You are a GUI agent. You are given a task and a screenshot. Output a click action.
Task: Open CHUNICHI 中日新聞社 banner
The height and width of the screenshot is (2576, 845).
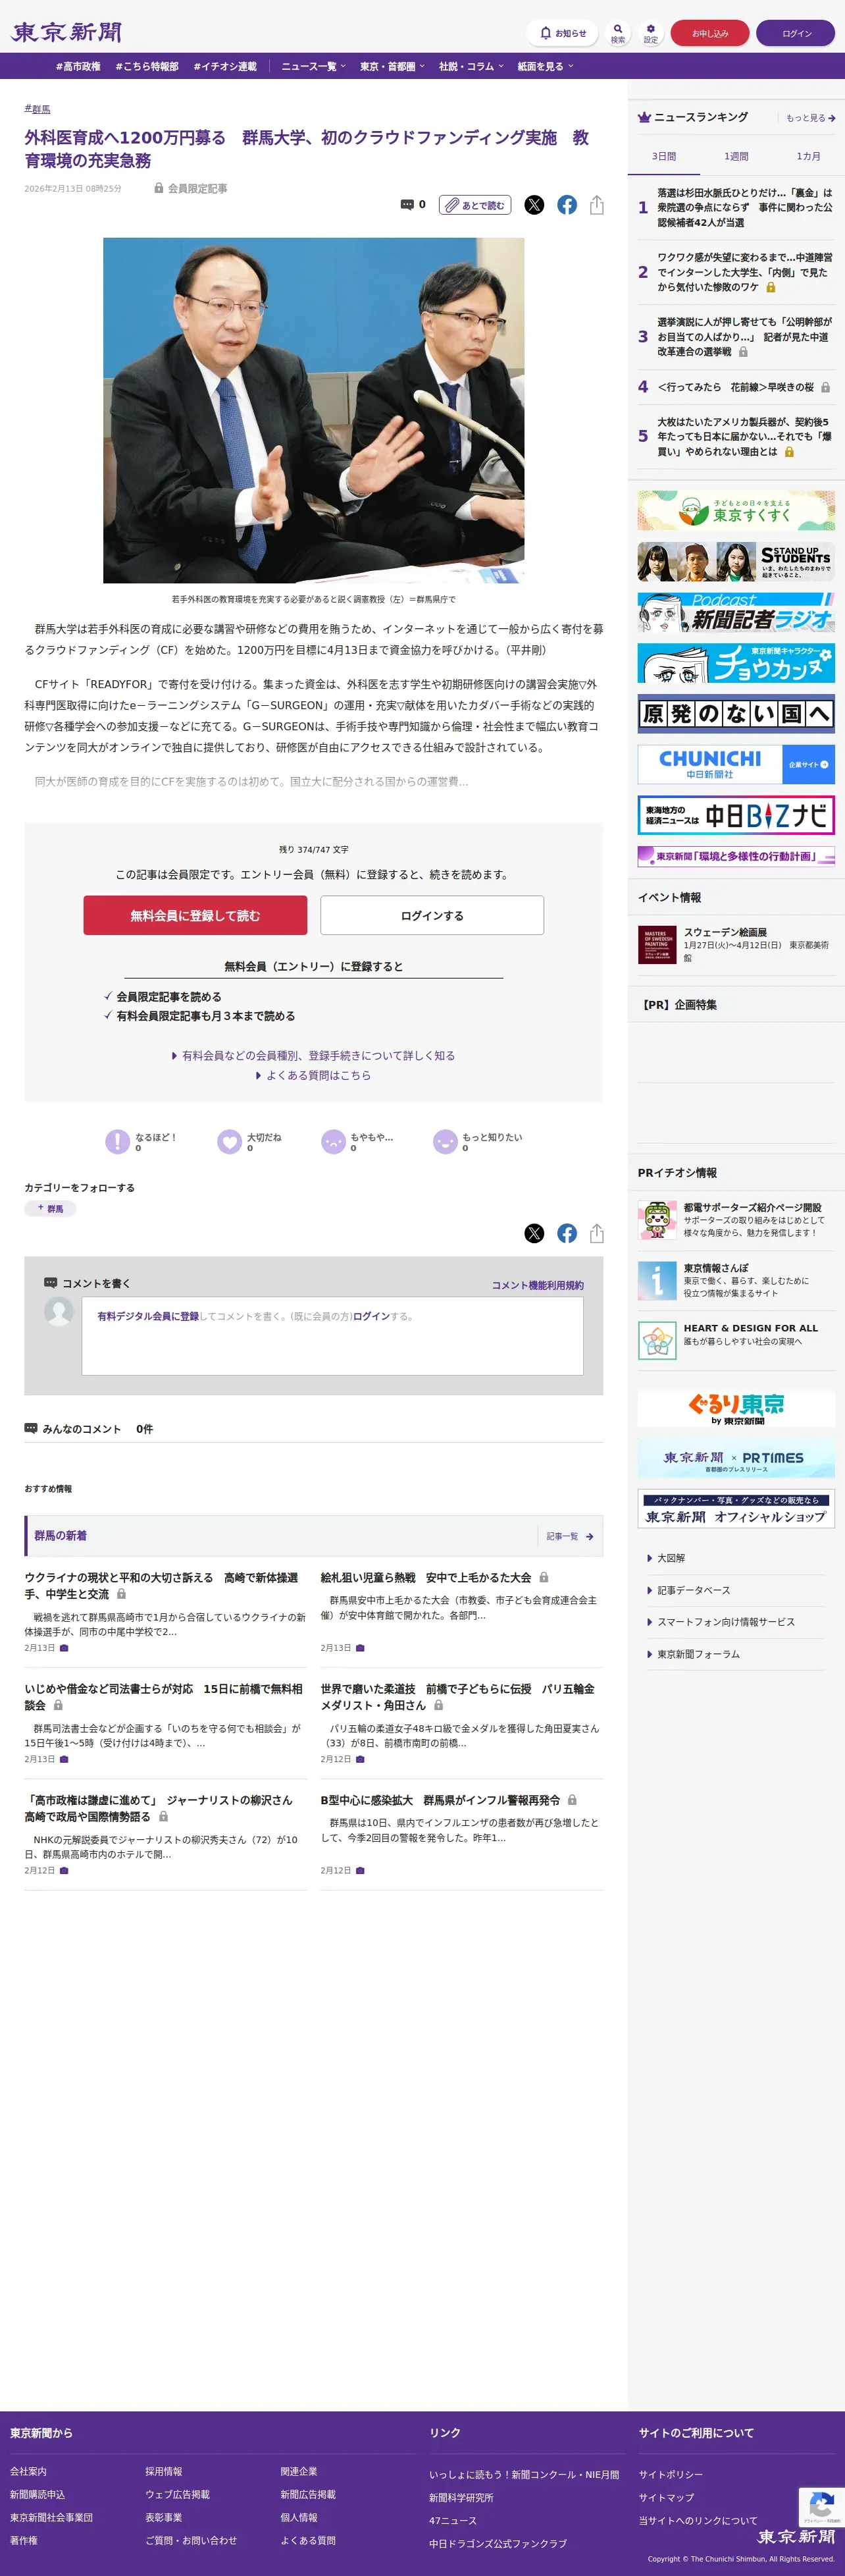tap(736, 765)
